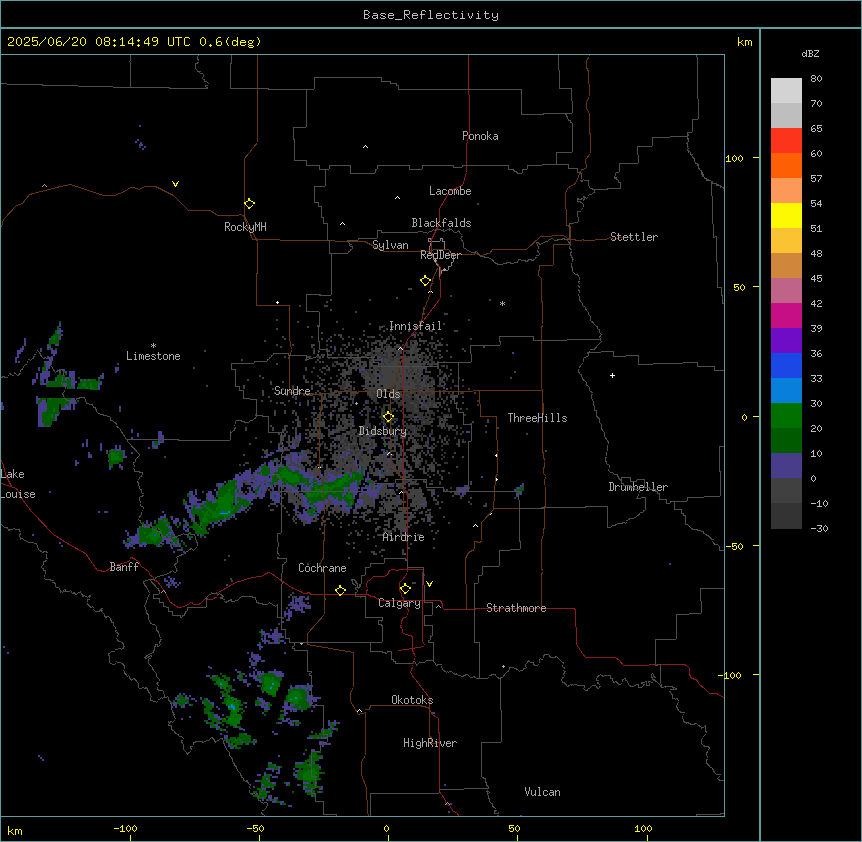The width and height of the screenshot is (862, 842).
Task: Click the Stettler label
Action: tap(634, 237)
